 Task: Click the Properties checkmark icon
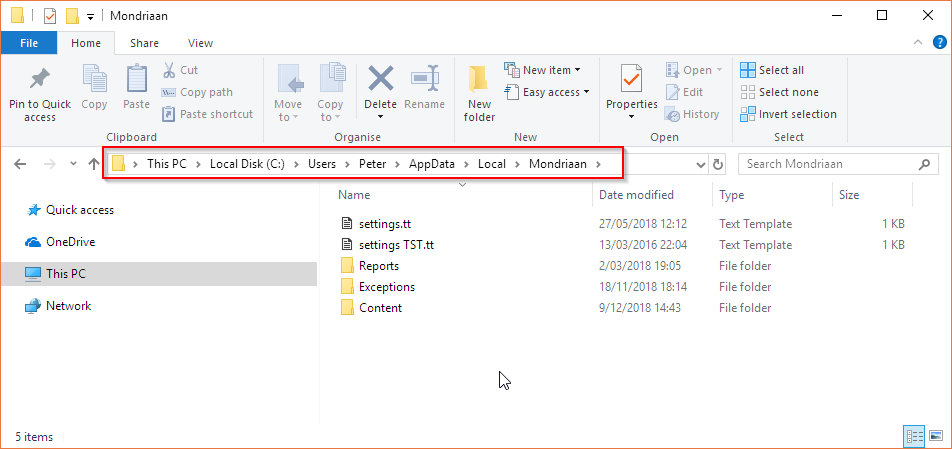coord(631,79)
